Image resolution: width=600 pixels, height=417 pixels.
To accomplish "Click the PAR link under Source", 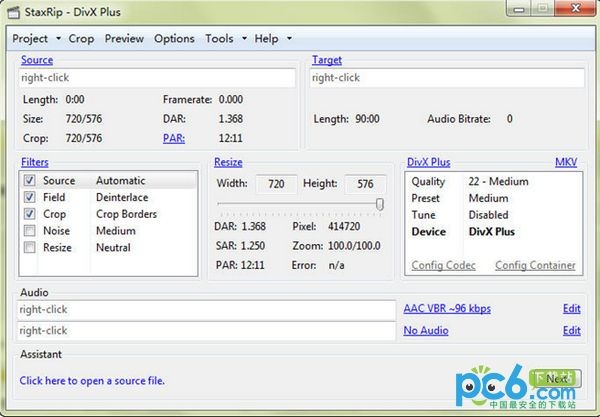I will (x=174, y=138).
